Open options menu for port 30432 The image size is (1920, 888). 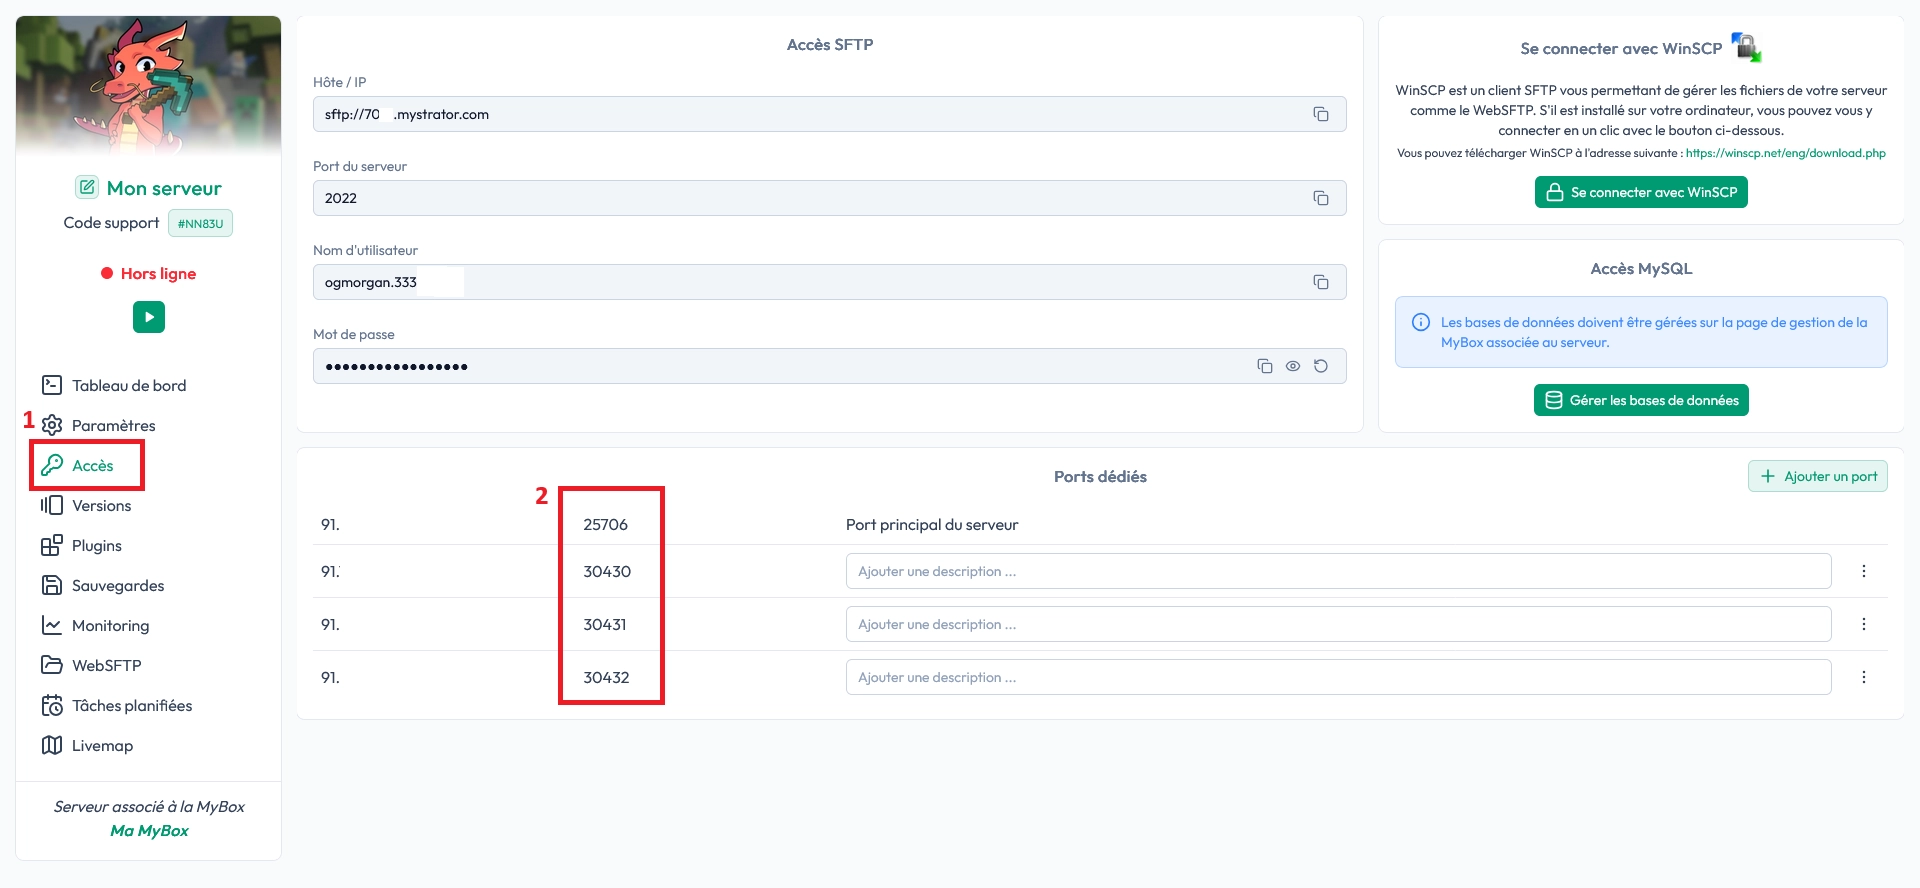(1863, 677)
